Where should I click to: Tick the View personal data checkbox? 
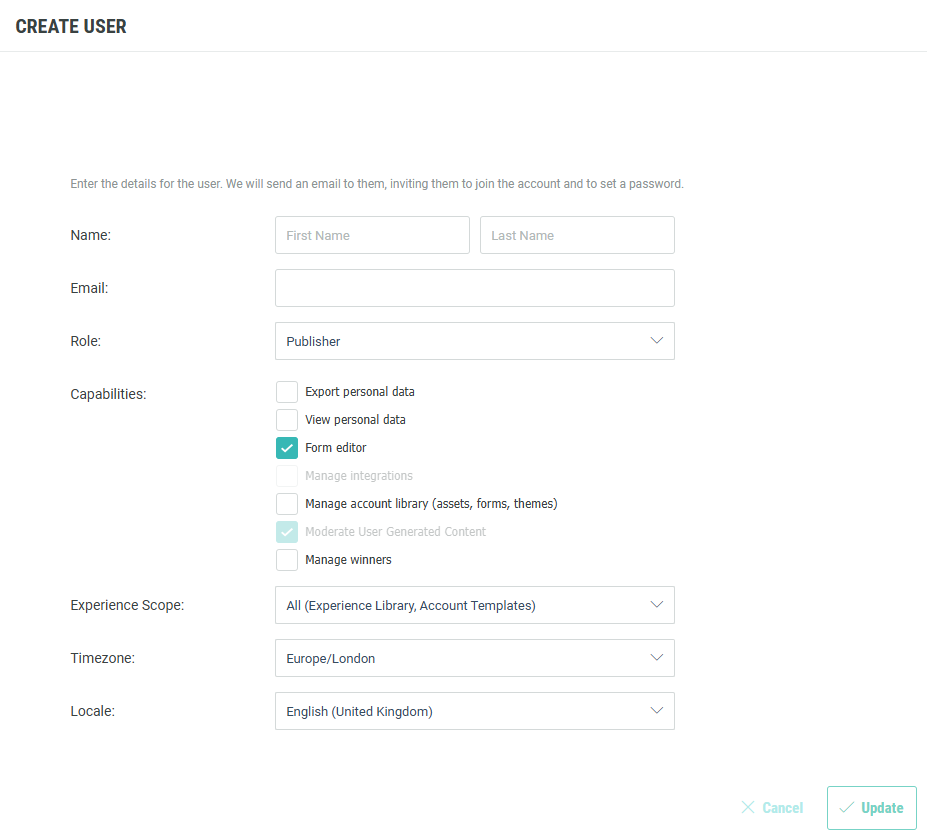click(287, 420)
